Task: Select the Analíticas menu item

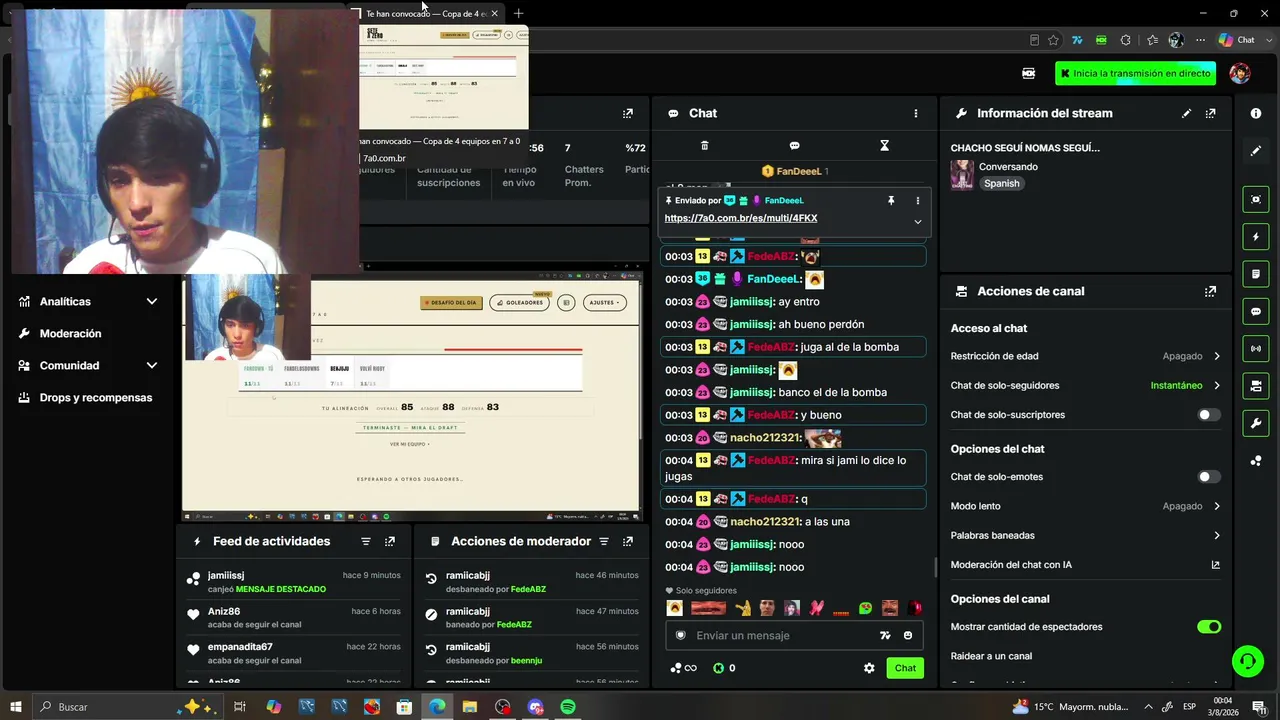Action: click(65, 301)
